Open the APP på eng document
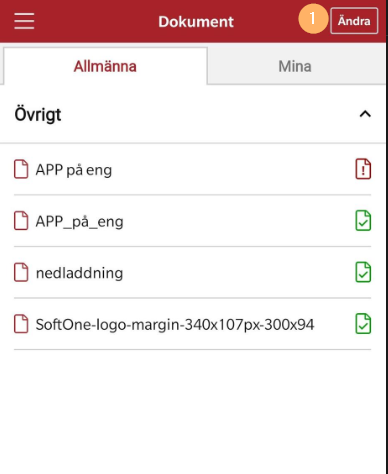Viewport: 388px width, 474px height. coord(192,169)
